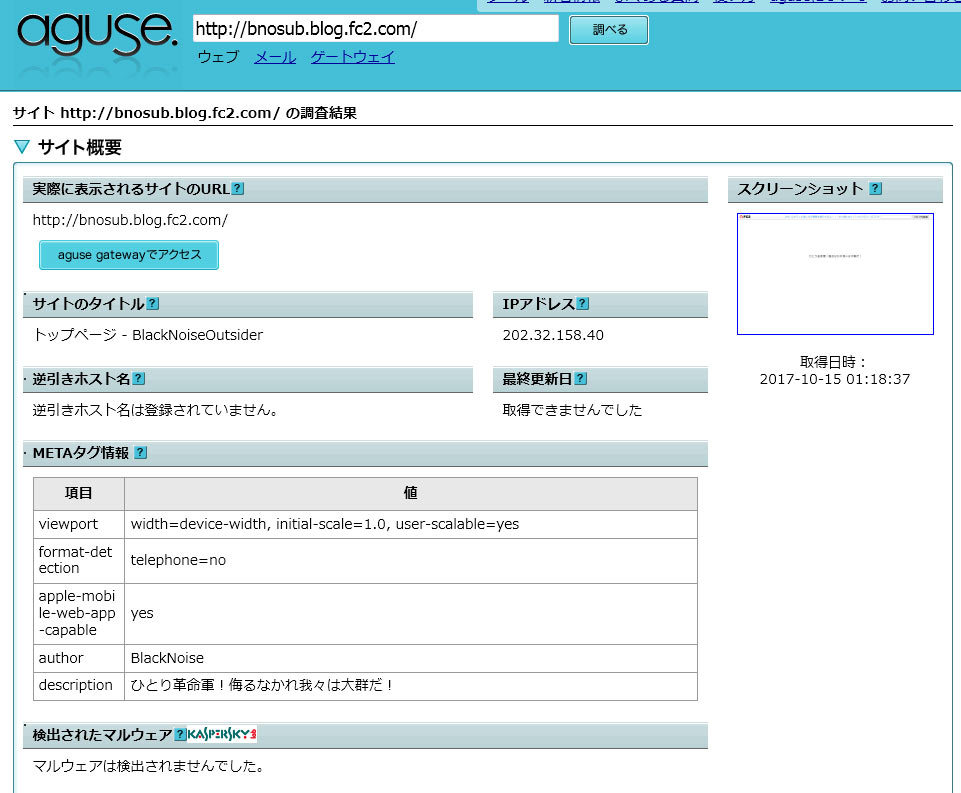
Task: Collapse the サイト概要 section triangle
Action: click(22, 147)
